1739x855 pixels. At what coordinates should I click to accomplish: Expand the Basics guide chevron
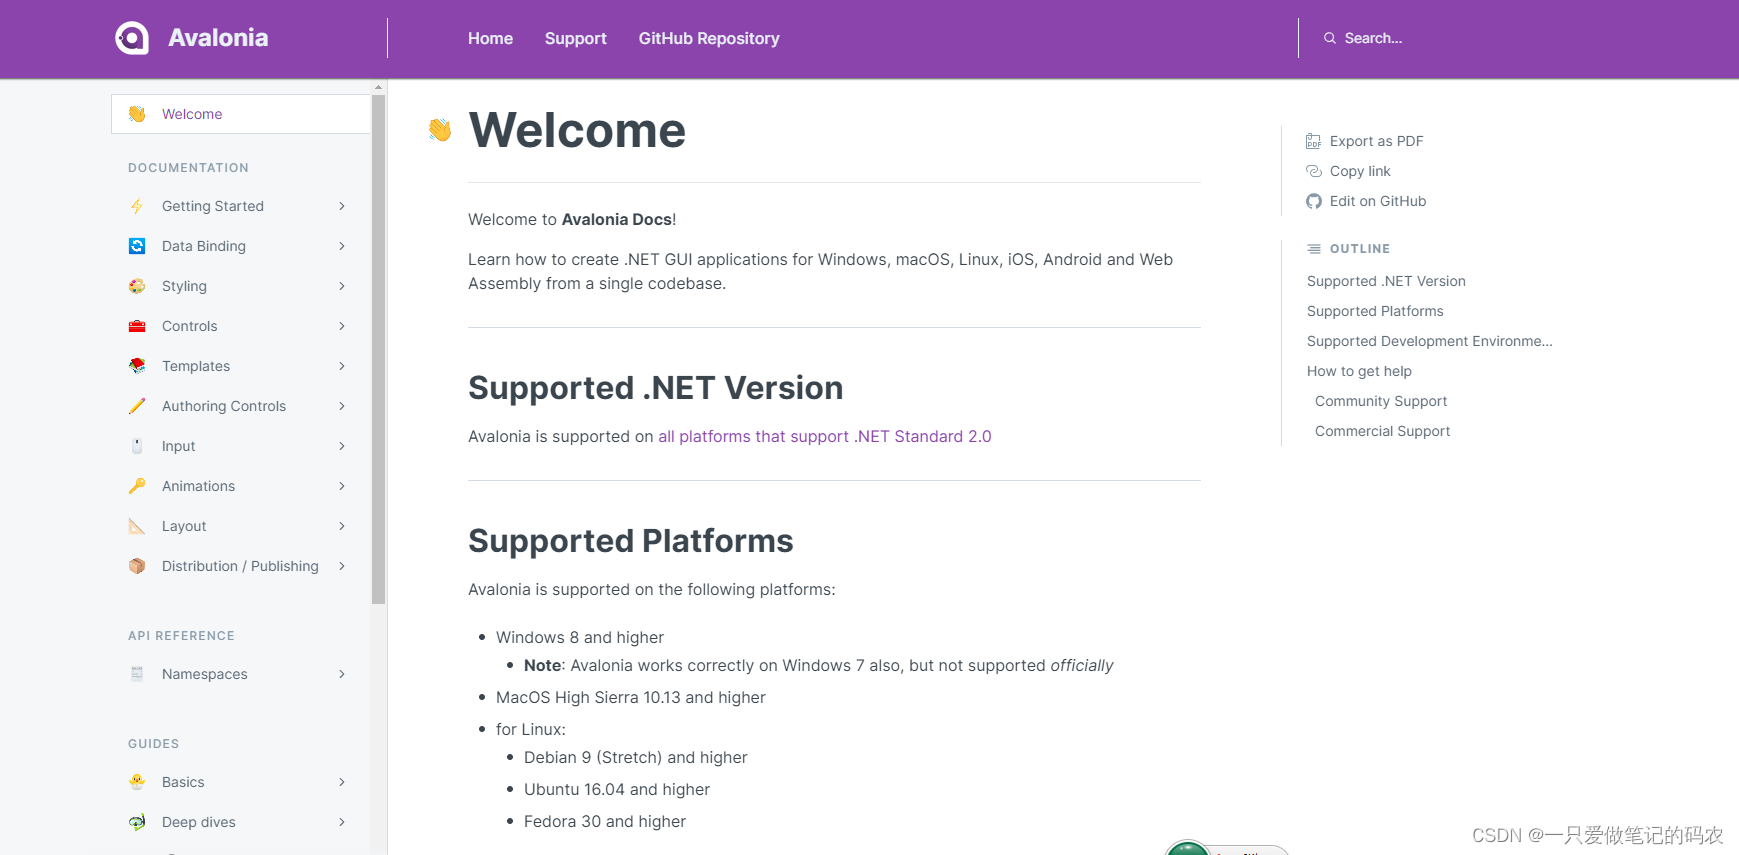point(342,782)
